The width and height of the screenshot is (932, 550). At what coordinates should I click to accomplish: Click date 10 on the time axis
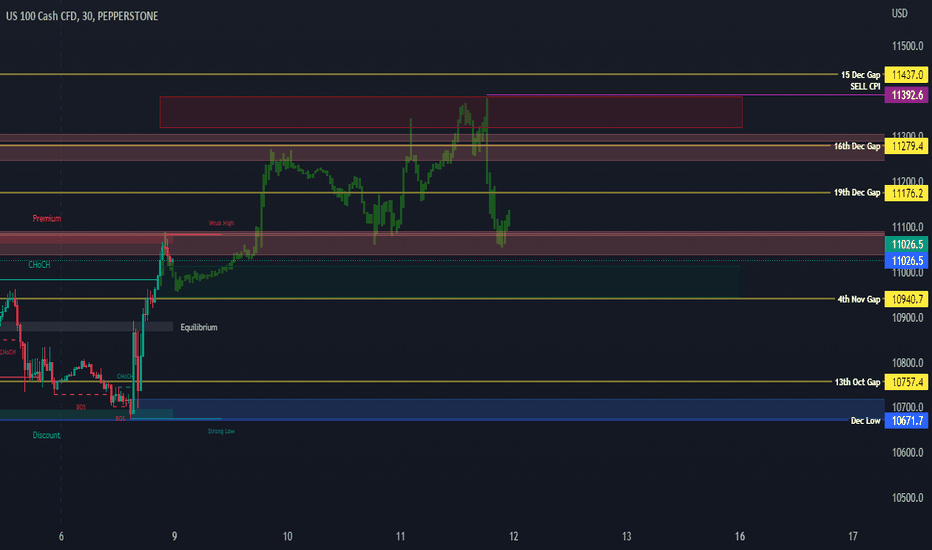tap(287, 536)
